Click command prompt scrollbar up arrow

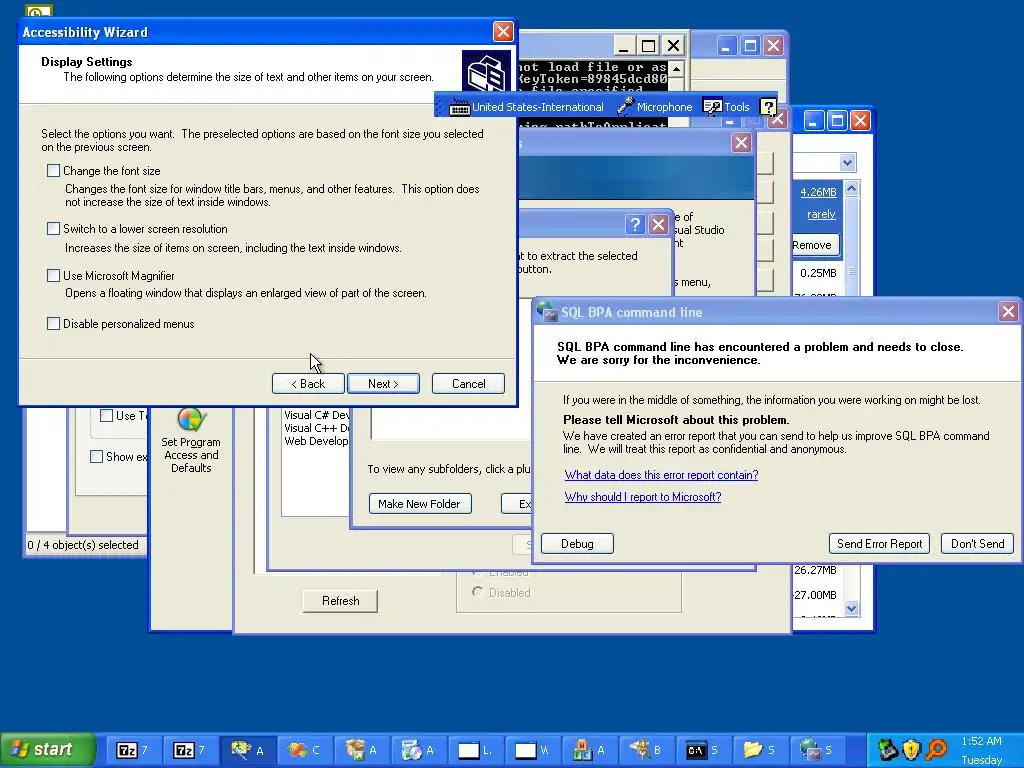677,69
